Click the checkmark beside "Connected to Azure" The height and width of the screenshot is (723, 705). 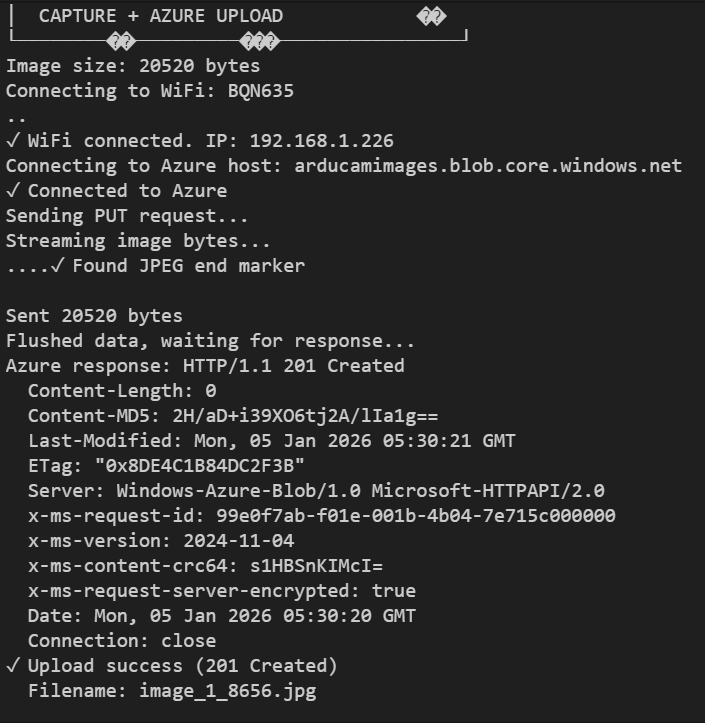point(12,191)
